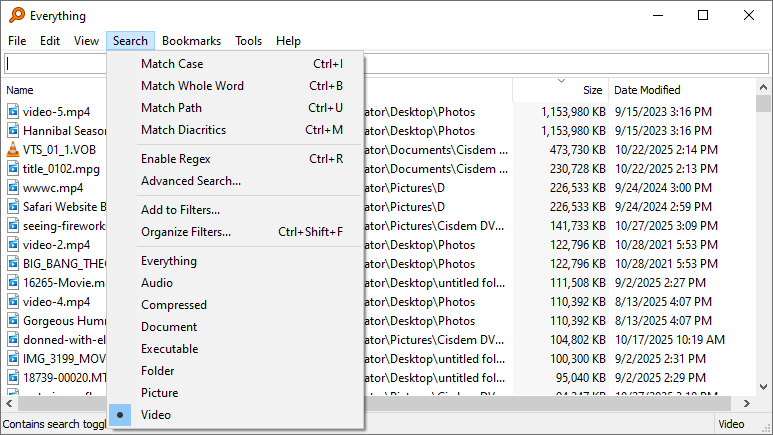Click the sort direction arrow above Size
Viewport: 773px width, 435px height.
pos(561,80)
